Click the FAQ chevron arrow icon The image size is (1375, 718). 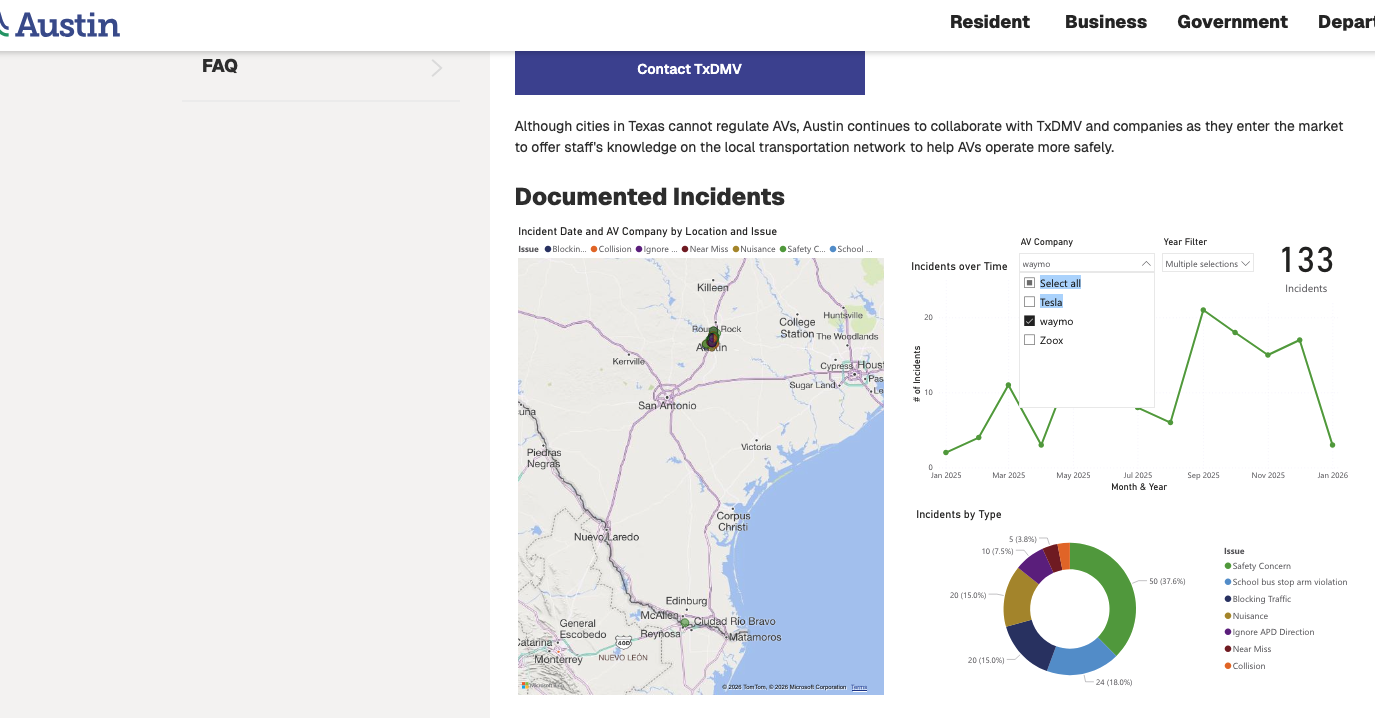coord(436,68)
